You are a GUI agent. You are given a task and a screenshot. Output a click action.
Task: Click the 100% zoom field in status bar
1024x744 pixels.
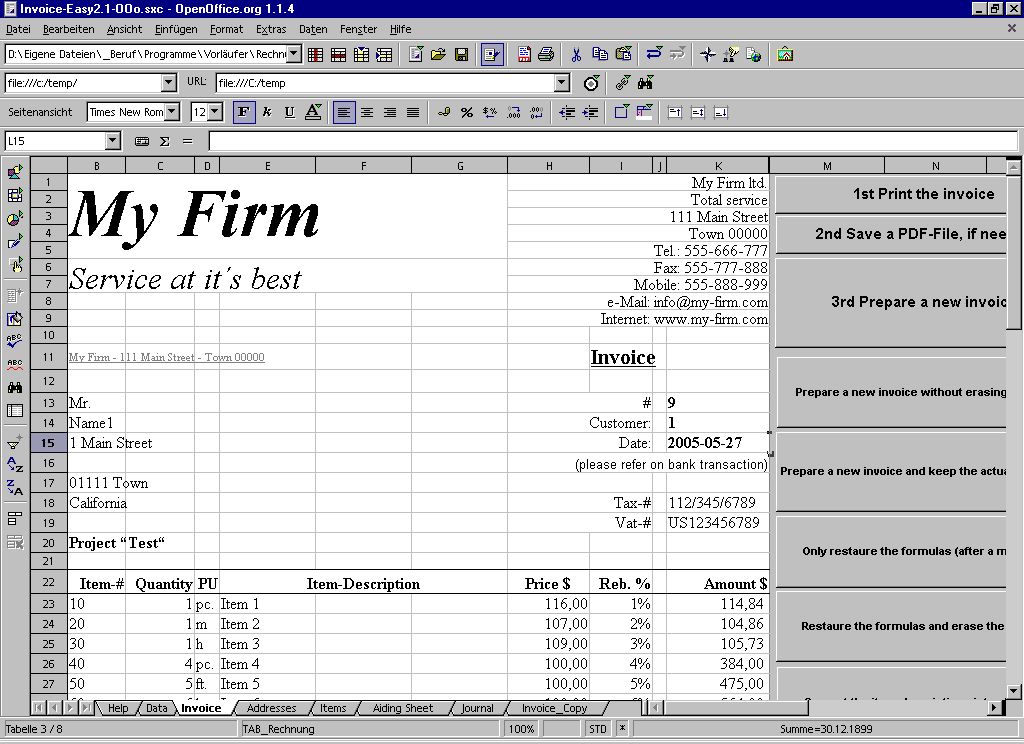coord(521,729)
